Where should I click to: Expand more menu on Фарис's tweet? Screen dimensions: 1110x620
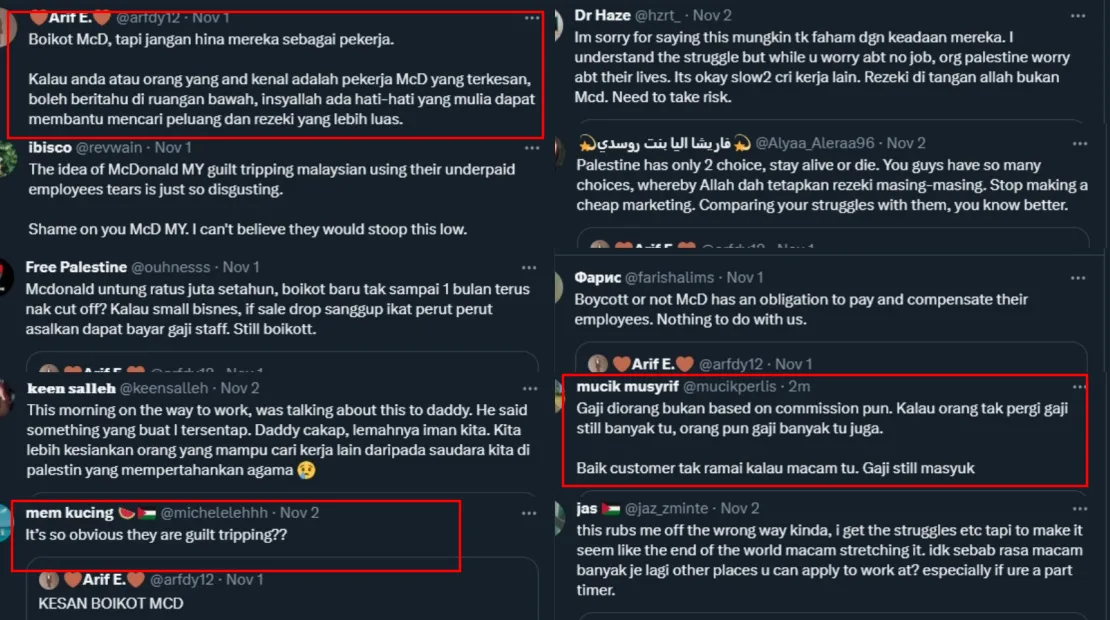pyautogui.click(x=1077, y=278)
